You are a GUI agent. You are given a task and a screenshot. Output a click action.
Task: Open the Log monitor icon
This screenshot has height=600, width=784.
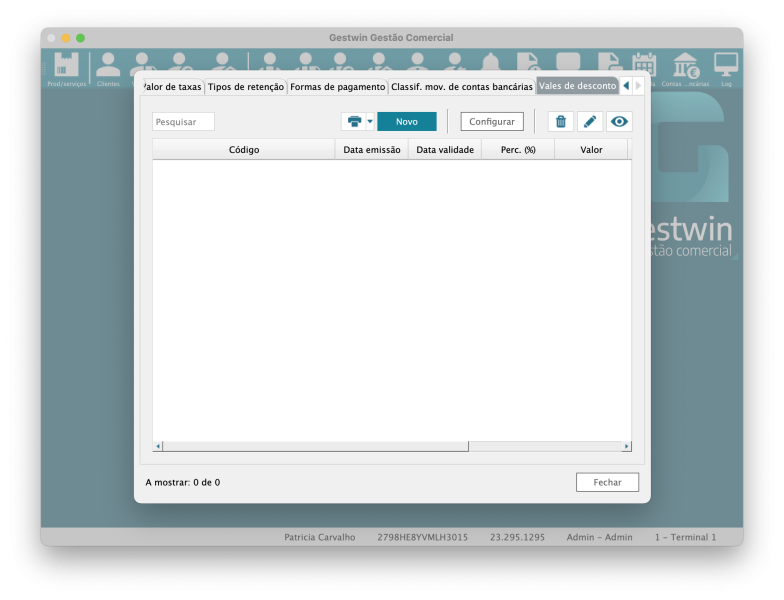(x=726, y=66)
